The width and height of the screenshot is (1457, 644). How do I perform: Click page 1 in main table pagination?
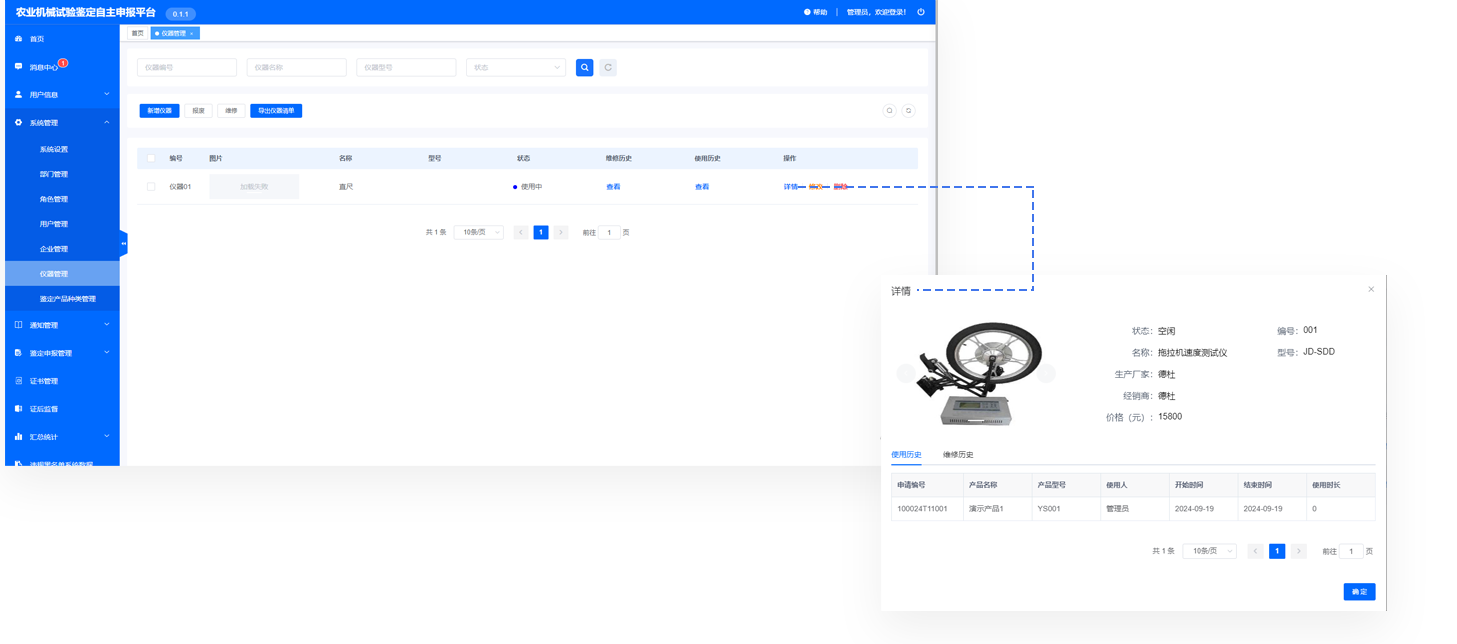coord(541,232)
